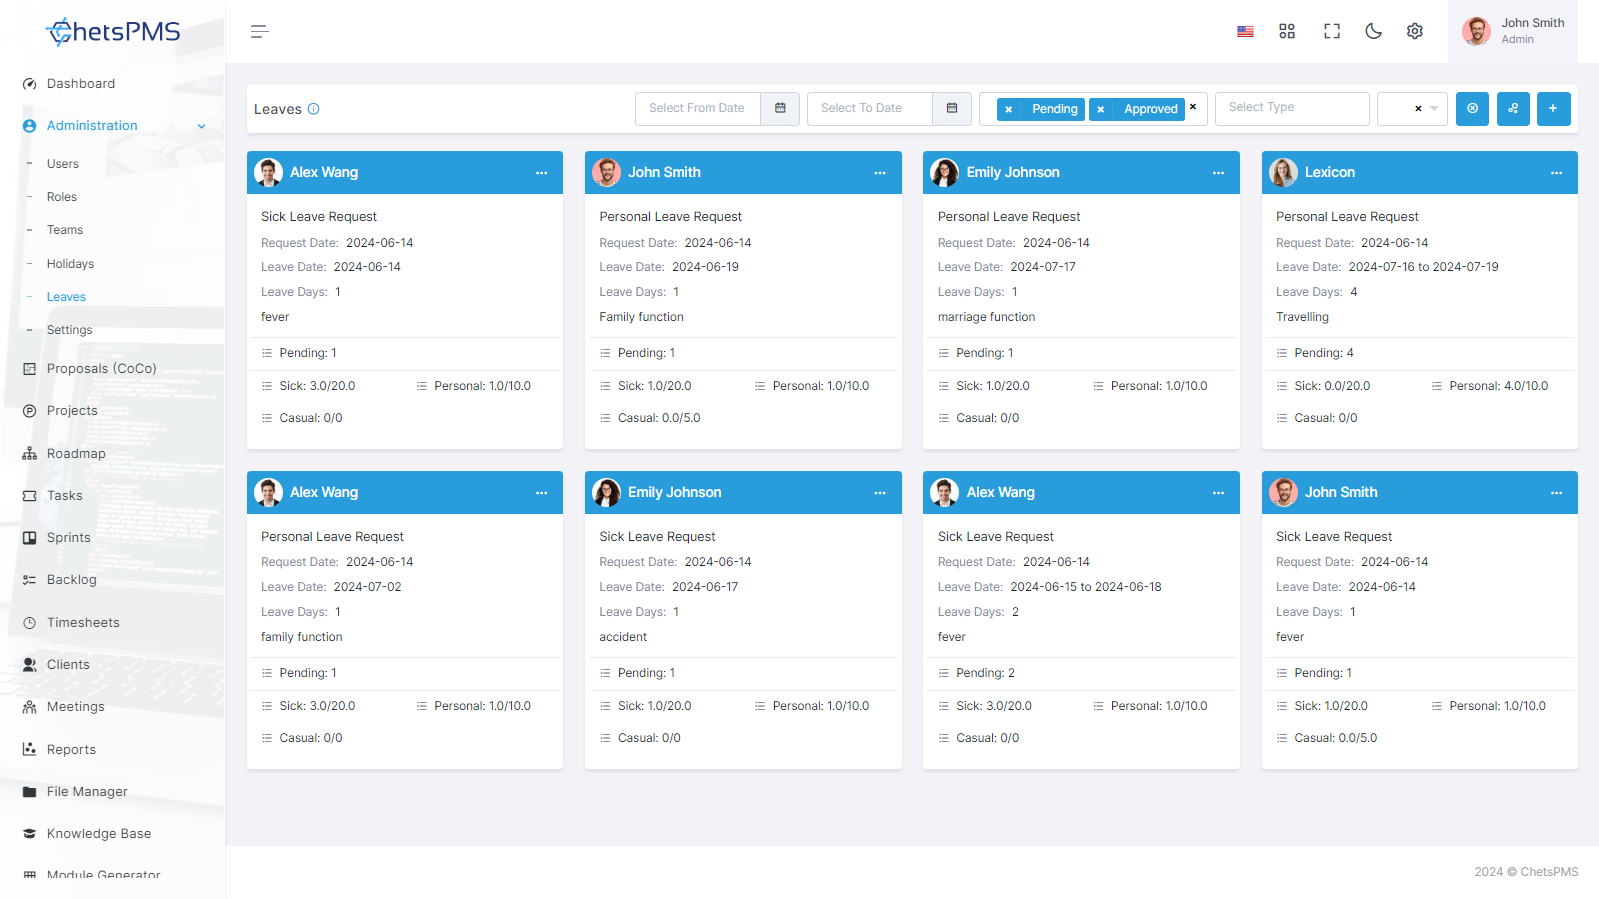Click the reset filters circle button
Screen dimensions: 1599x899
[1472, 109]
